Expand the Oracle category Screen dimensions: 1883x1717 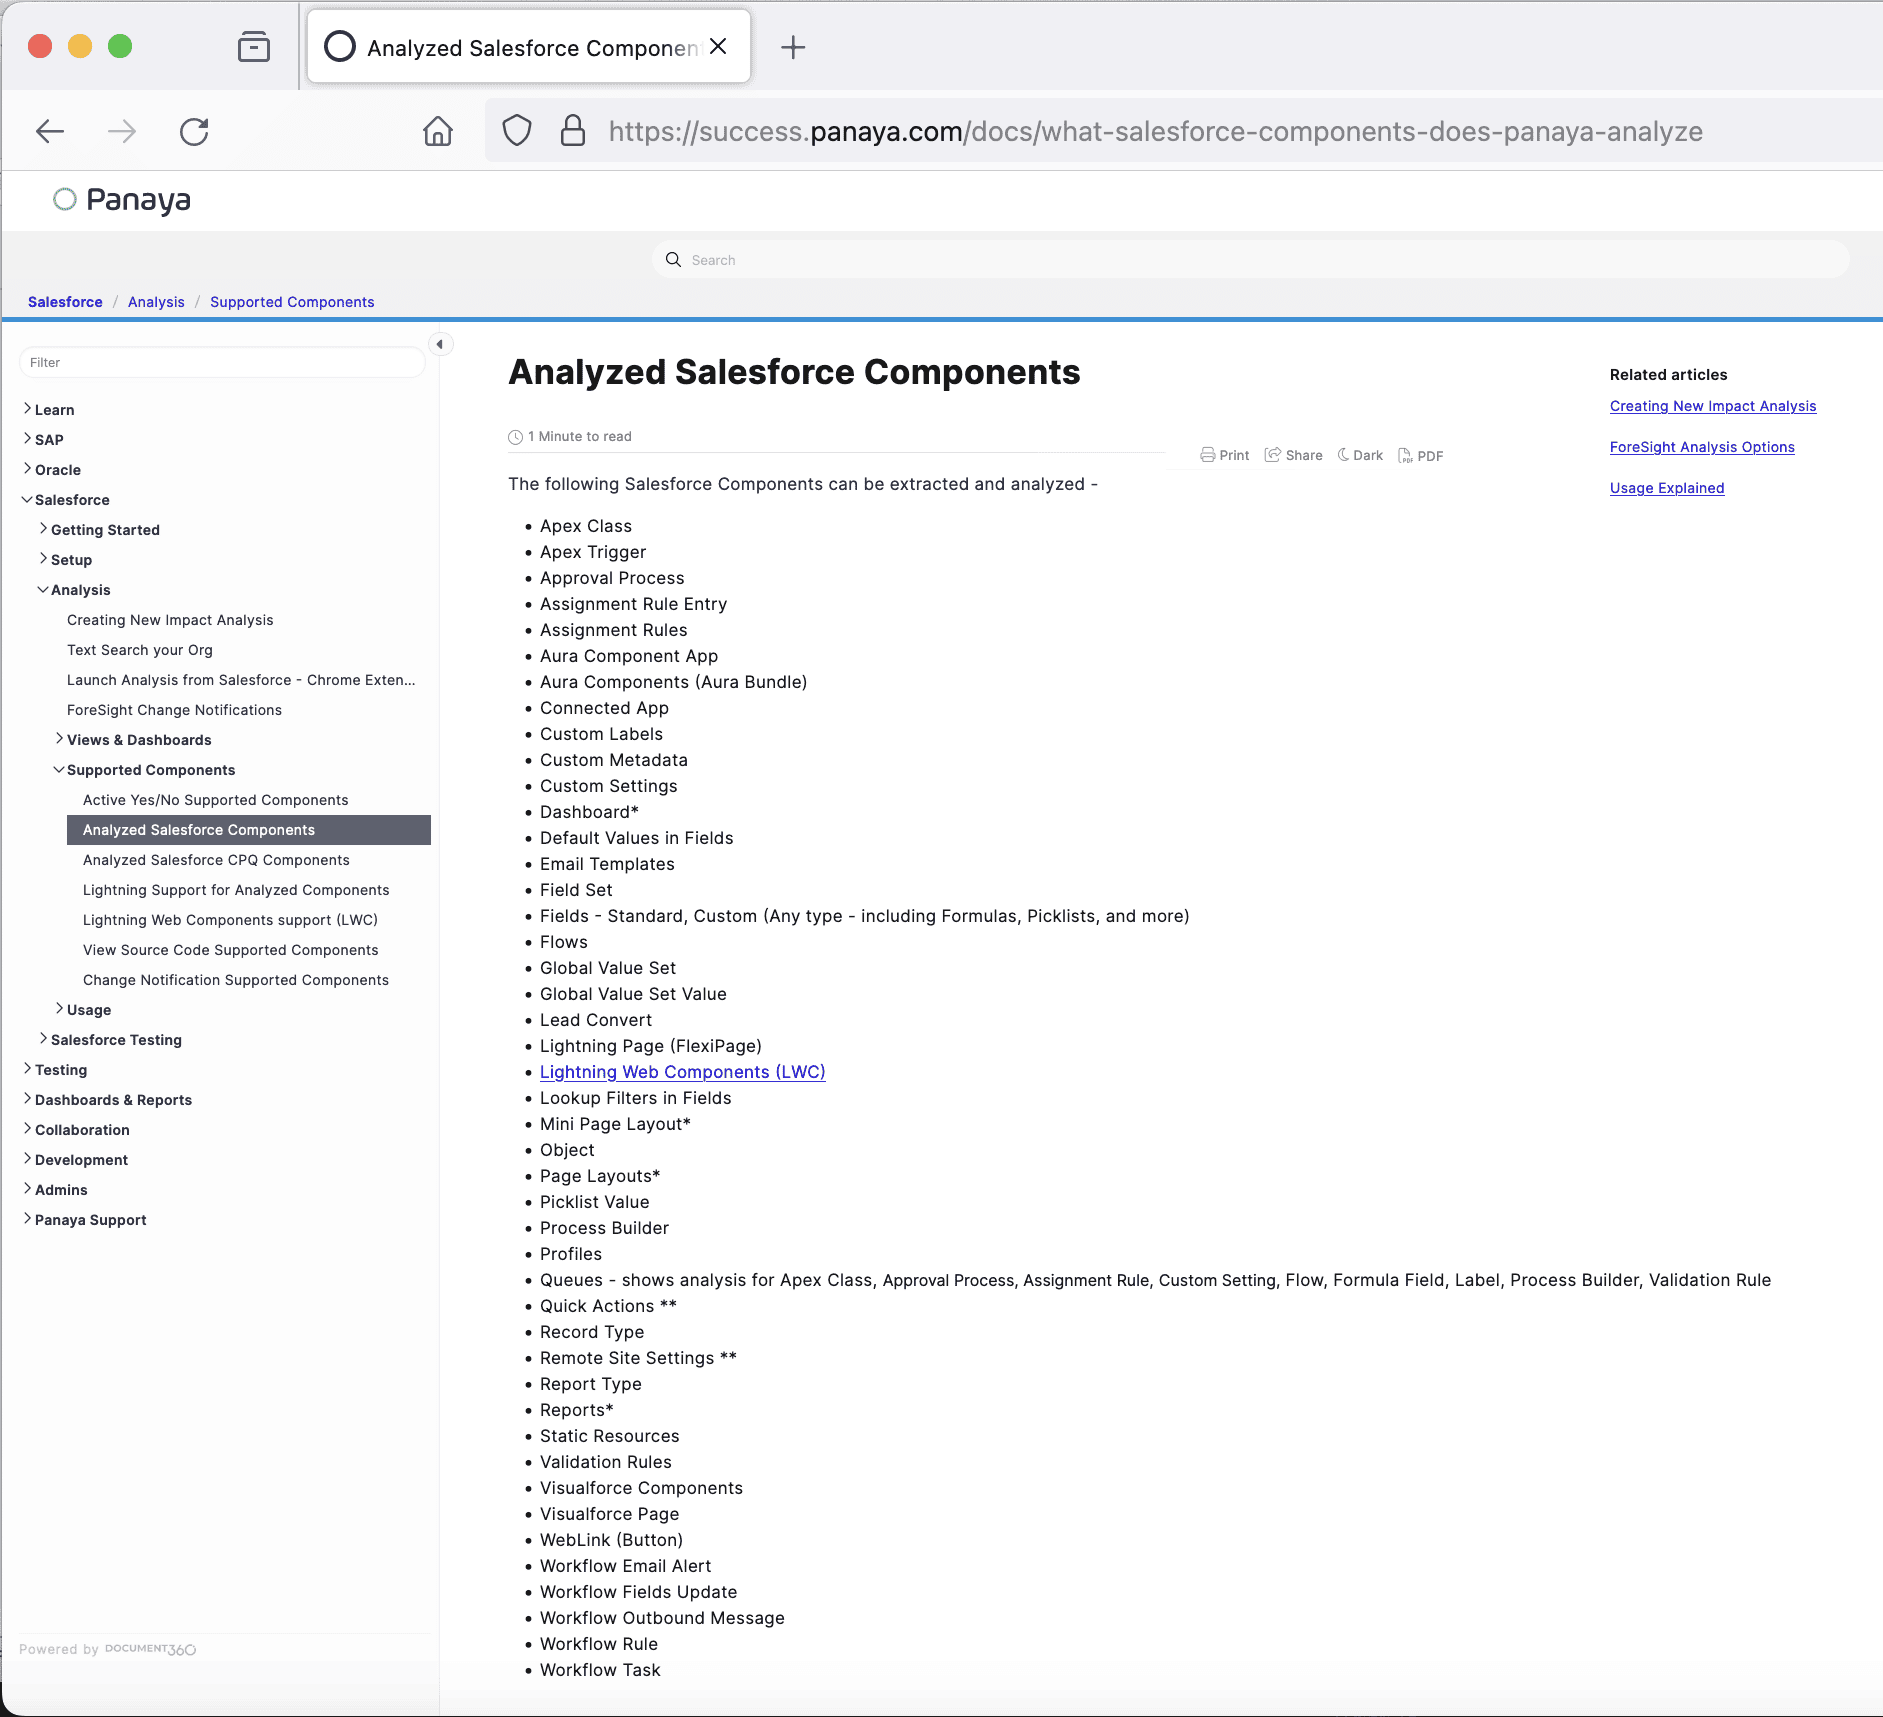point(27,469)
